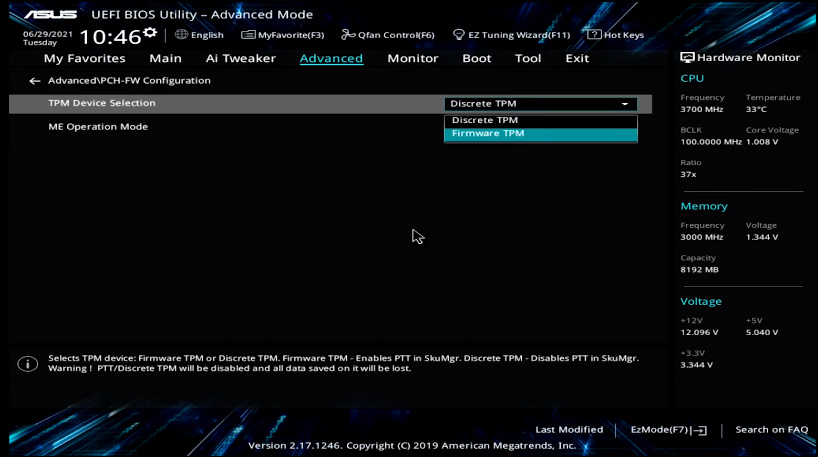
Task: Open Qfan Control from the top toolbar
Action: pos(387,35)
